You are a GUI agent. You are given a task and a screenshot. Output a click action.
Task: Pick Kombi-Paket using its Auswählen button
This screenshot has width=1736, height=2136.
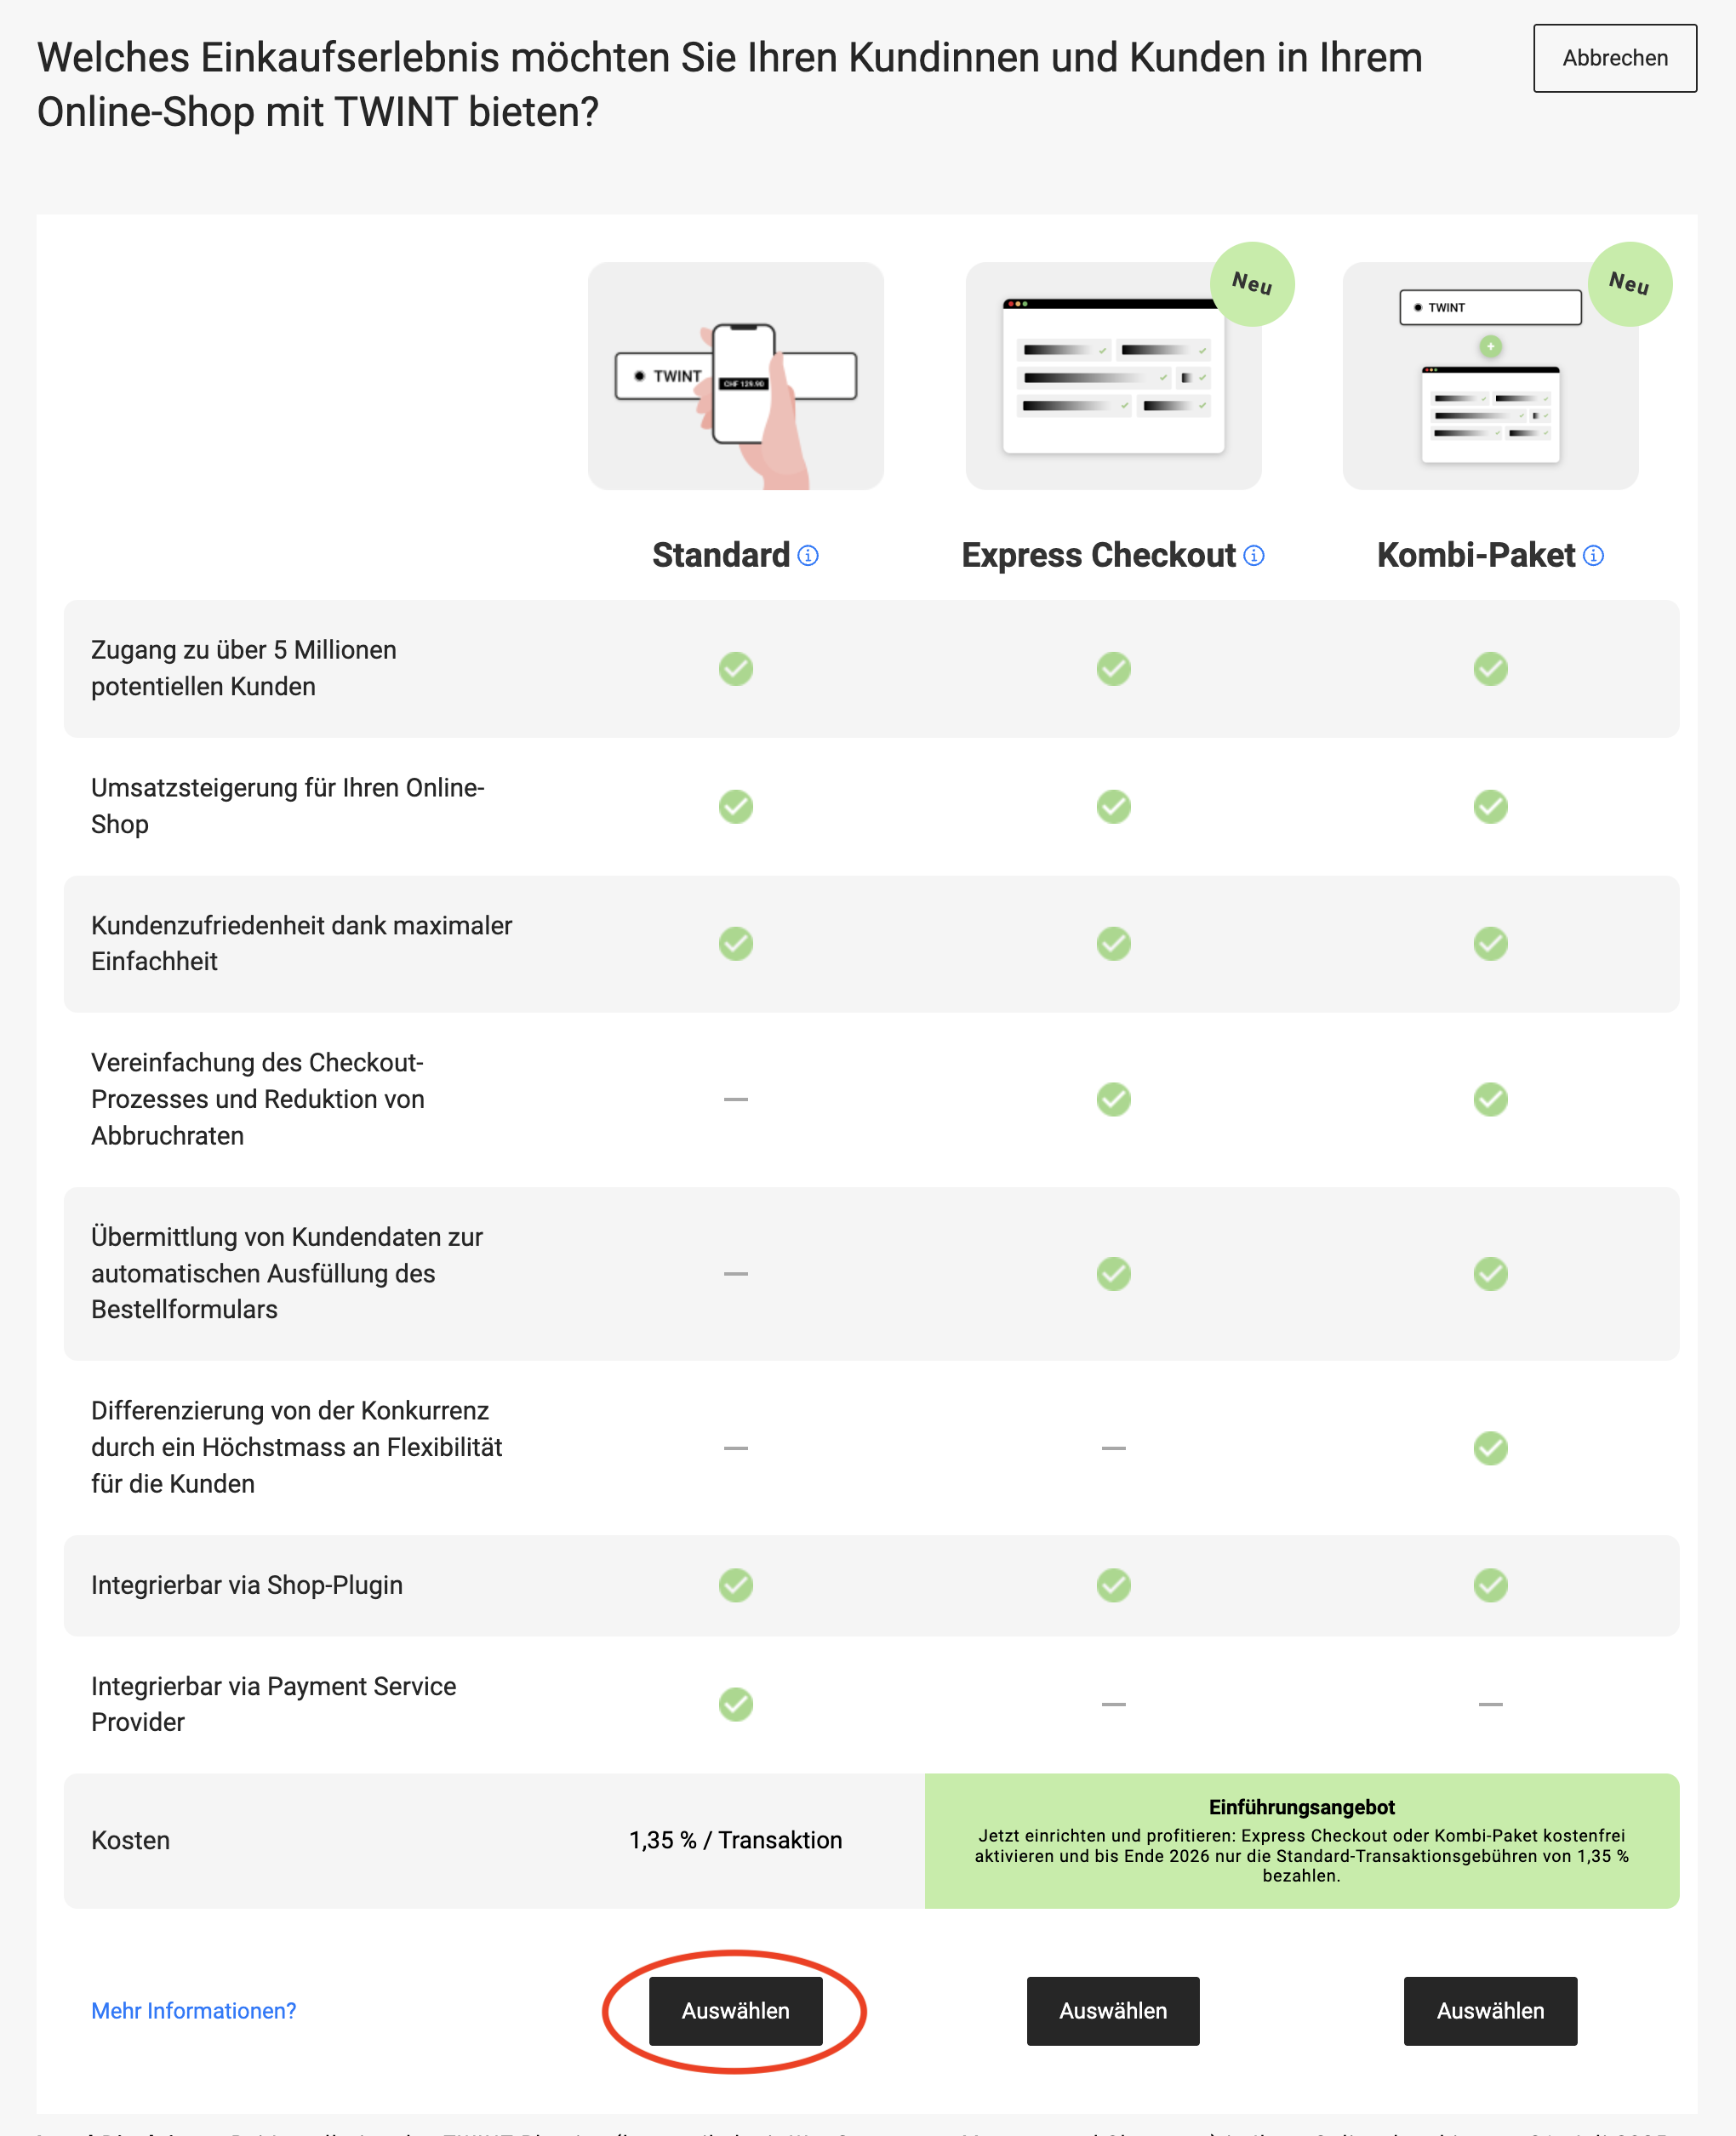point(1490,2011)
